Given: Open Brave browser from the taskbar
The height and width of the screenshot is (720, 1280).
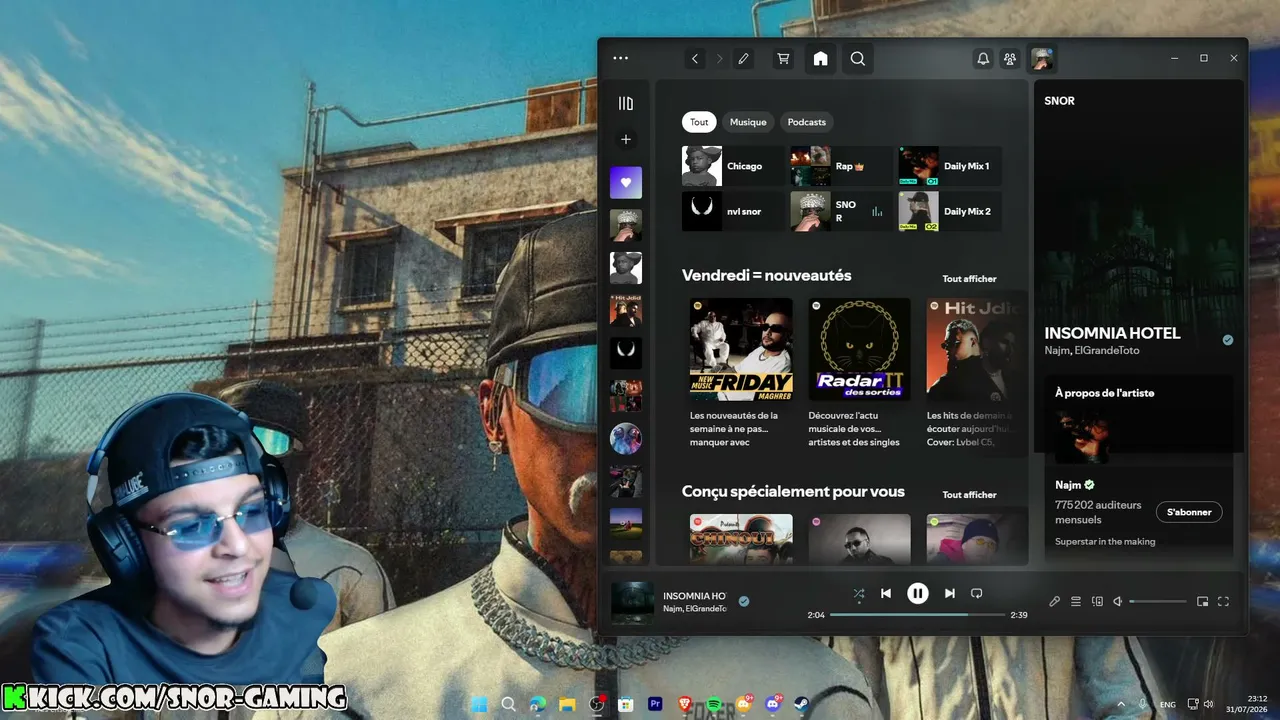Looking at the screenshot, I should [685, 704].
